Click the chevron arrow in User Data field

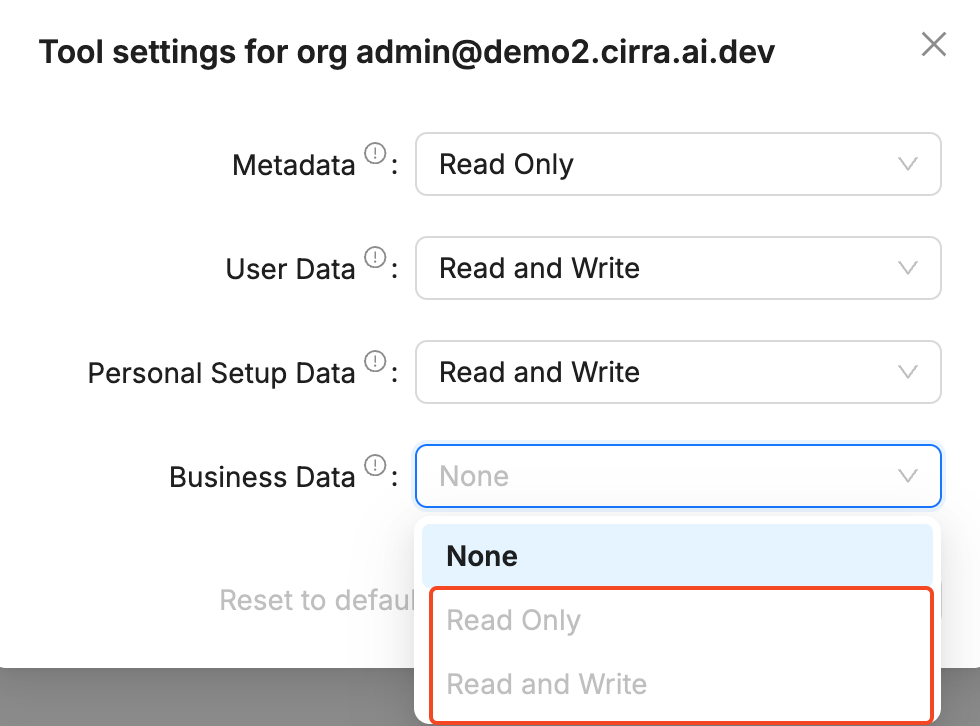[908, 268]
